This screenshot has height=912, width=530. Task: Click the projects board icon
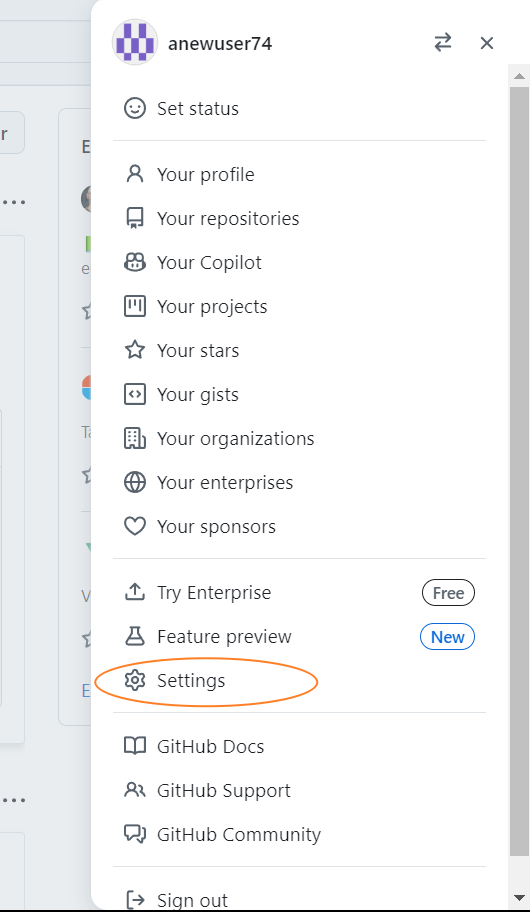point(135,306)
